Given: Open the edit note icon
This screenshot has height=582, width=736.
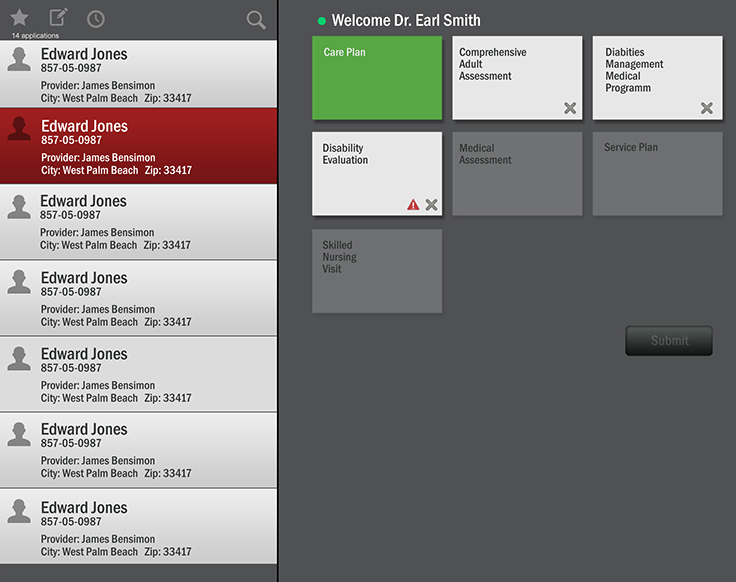Looking at the screenshot, I should coord(59,18).
